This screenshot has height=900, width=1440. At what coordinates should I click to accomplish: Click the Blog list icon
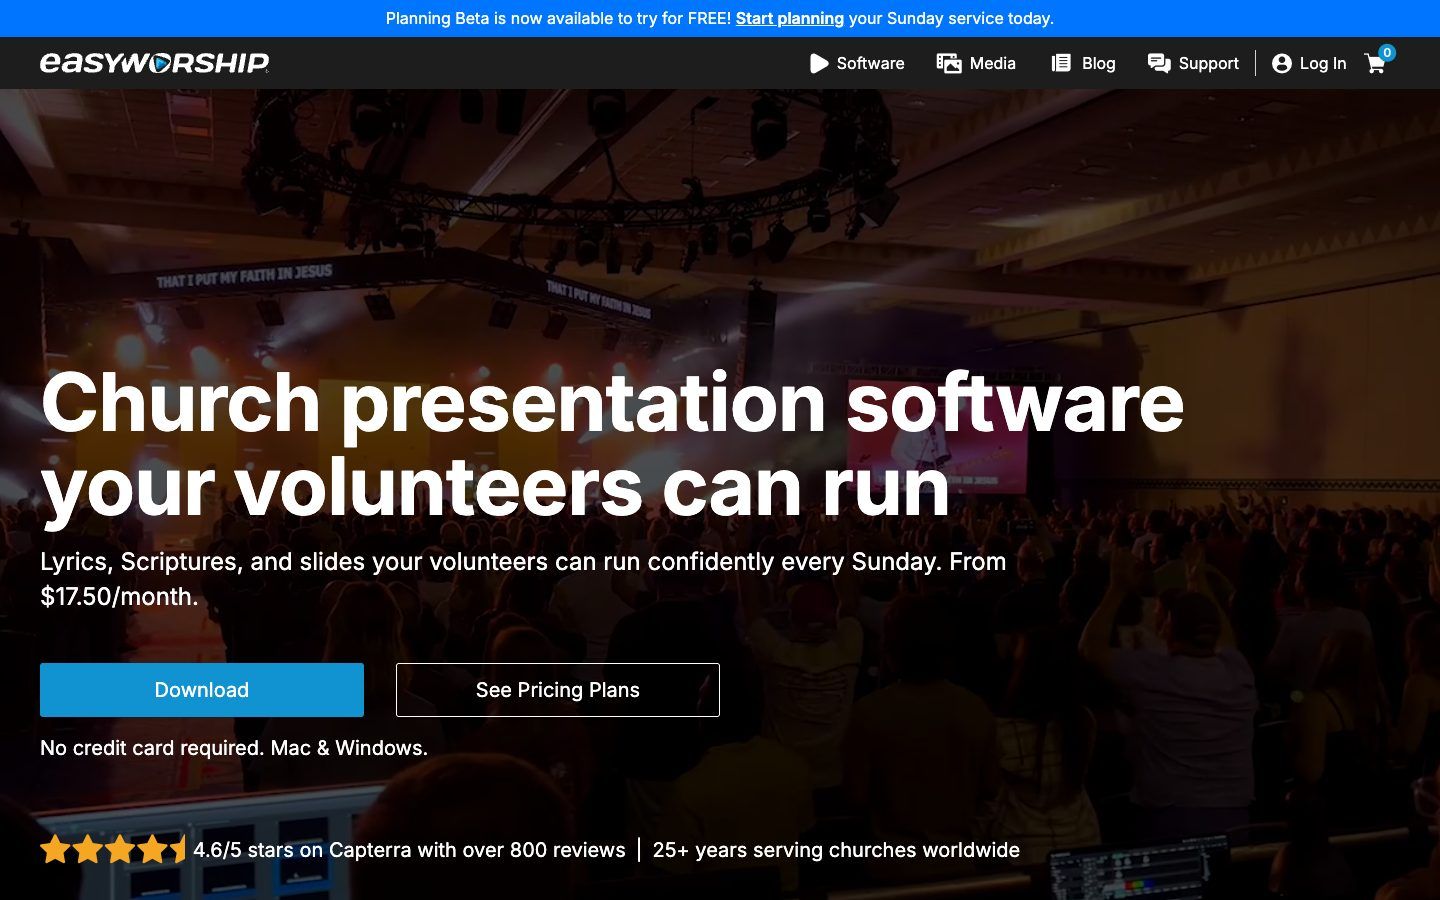point(1061,63)
